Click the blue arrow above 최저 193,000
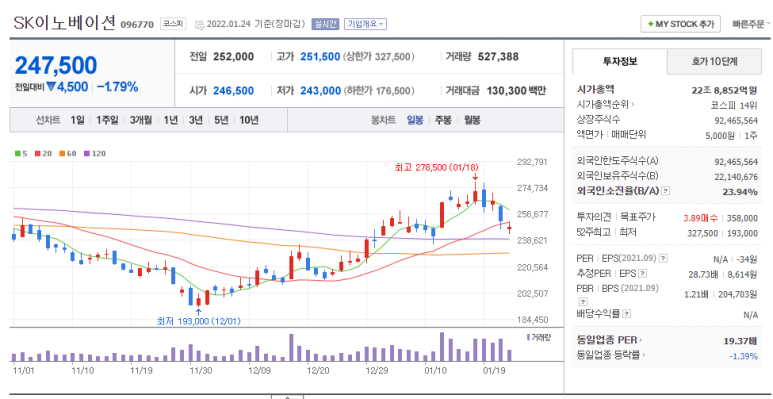This screenshot has width=773, height=399. pos(199,312)
